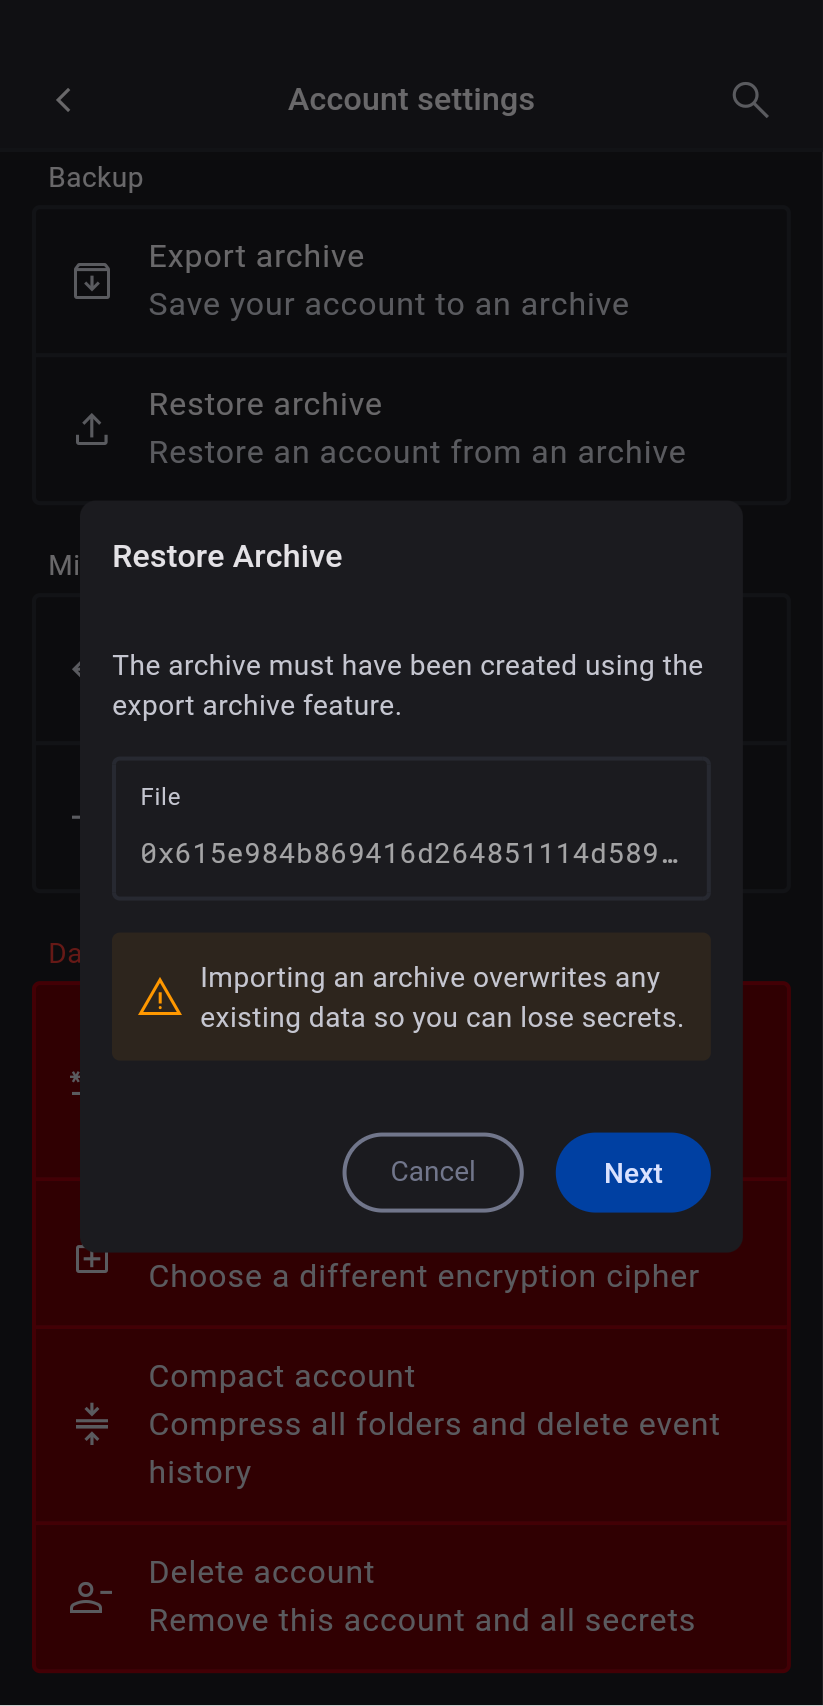
Task: Click the Delete account user-minus icon
Action: (91, 1597)
